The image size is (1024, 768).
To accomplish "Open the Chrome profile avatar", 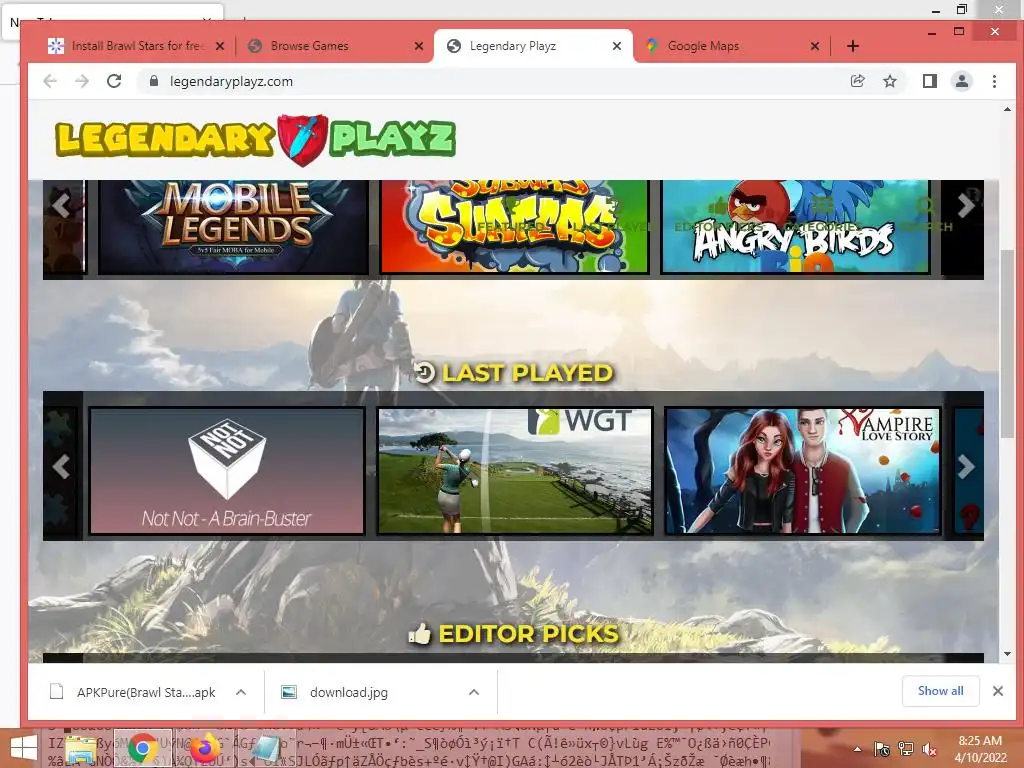I will pyautogui.click(x=961, y=81).
